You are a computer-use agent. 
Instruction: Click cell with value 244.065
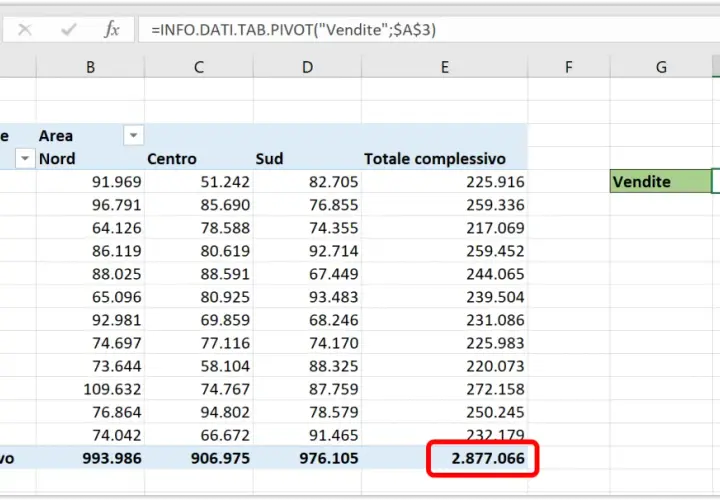coord(444,274)
